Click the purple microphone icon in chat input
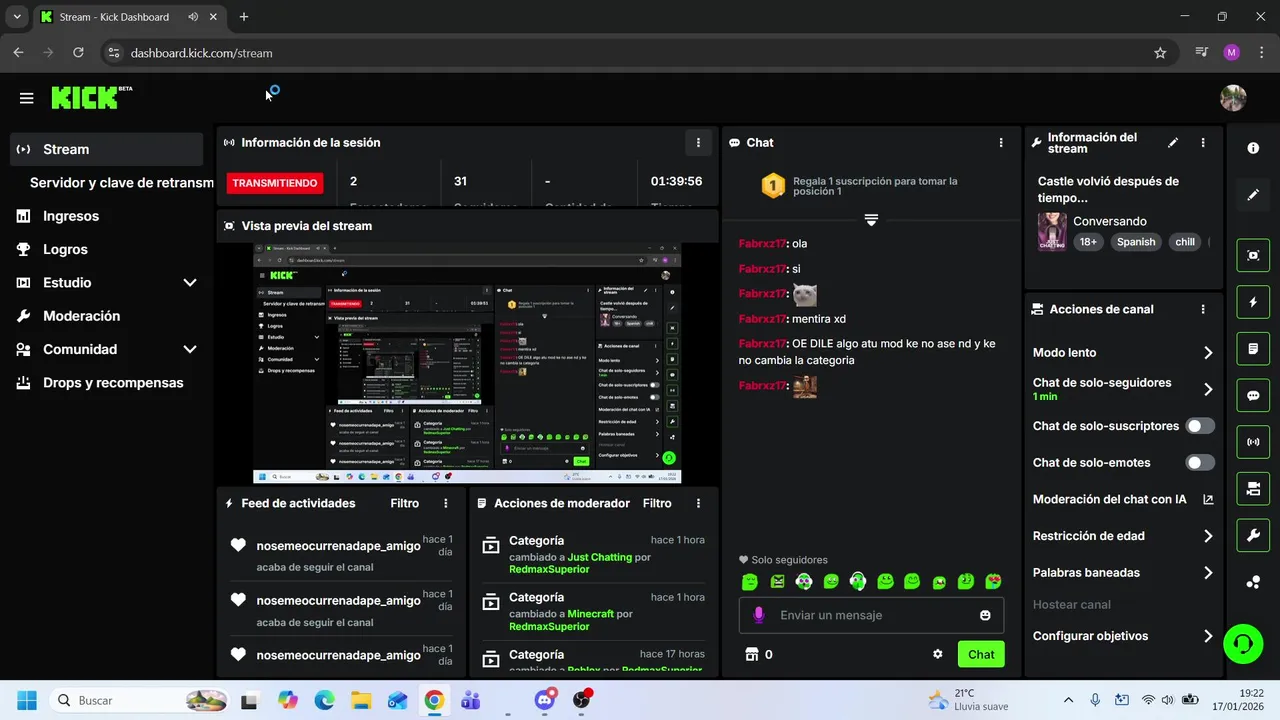 758,615
